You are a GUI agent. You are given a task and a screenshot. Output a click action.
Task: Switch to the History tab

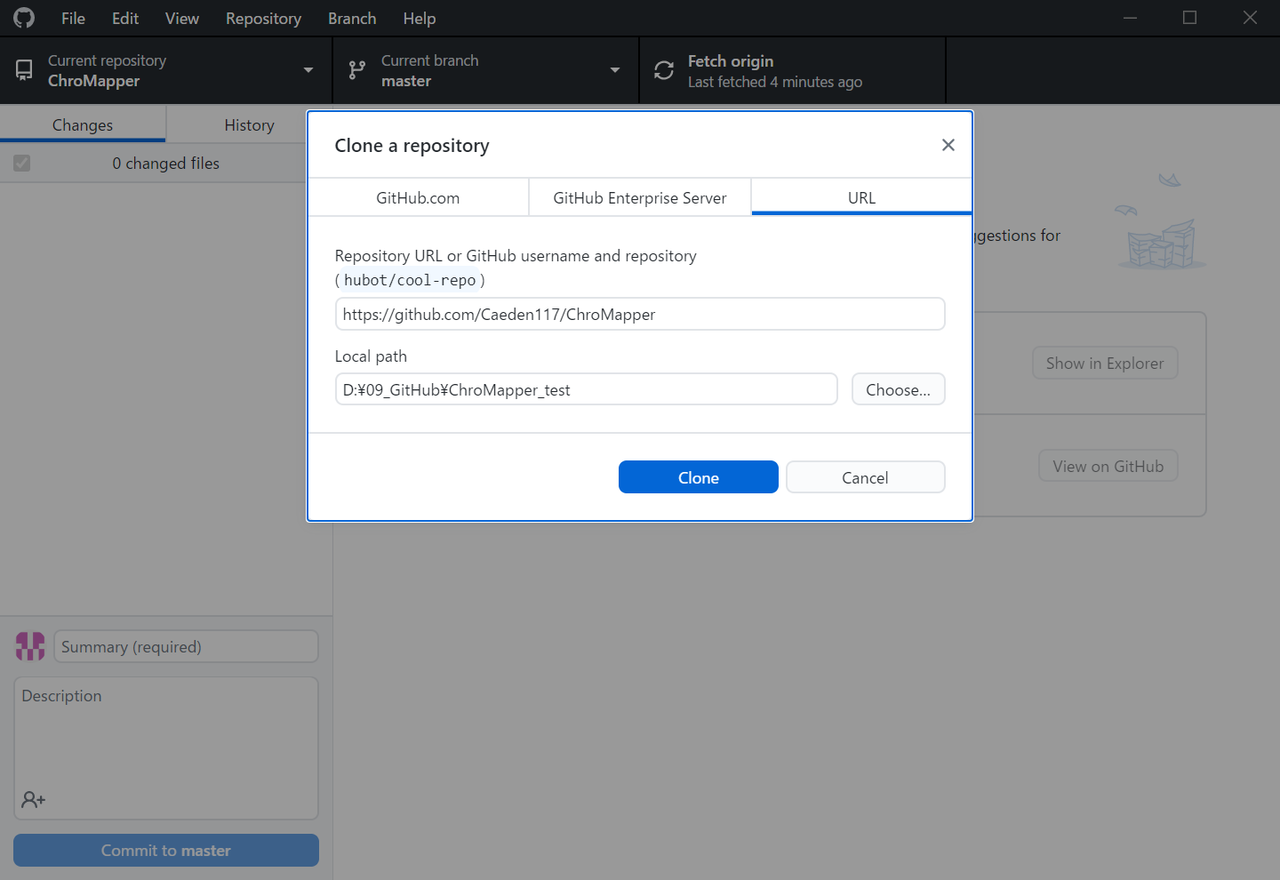click(x=249, y=125)
